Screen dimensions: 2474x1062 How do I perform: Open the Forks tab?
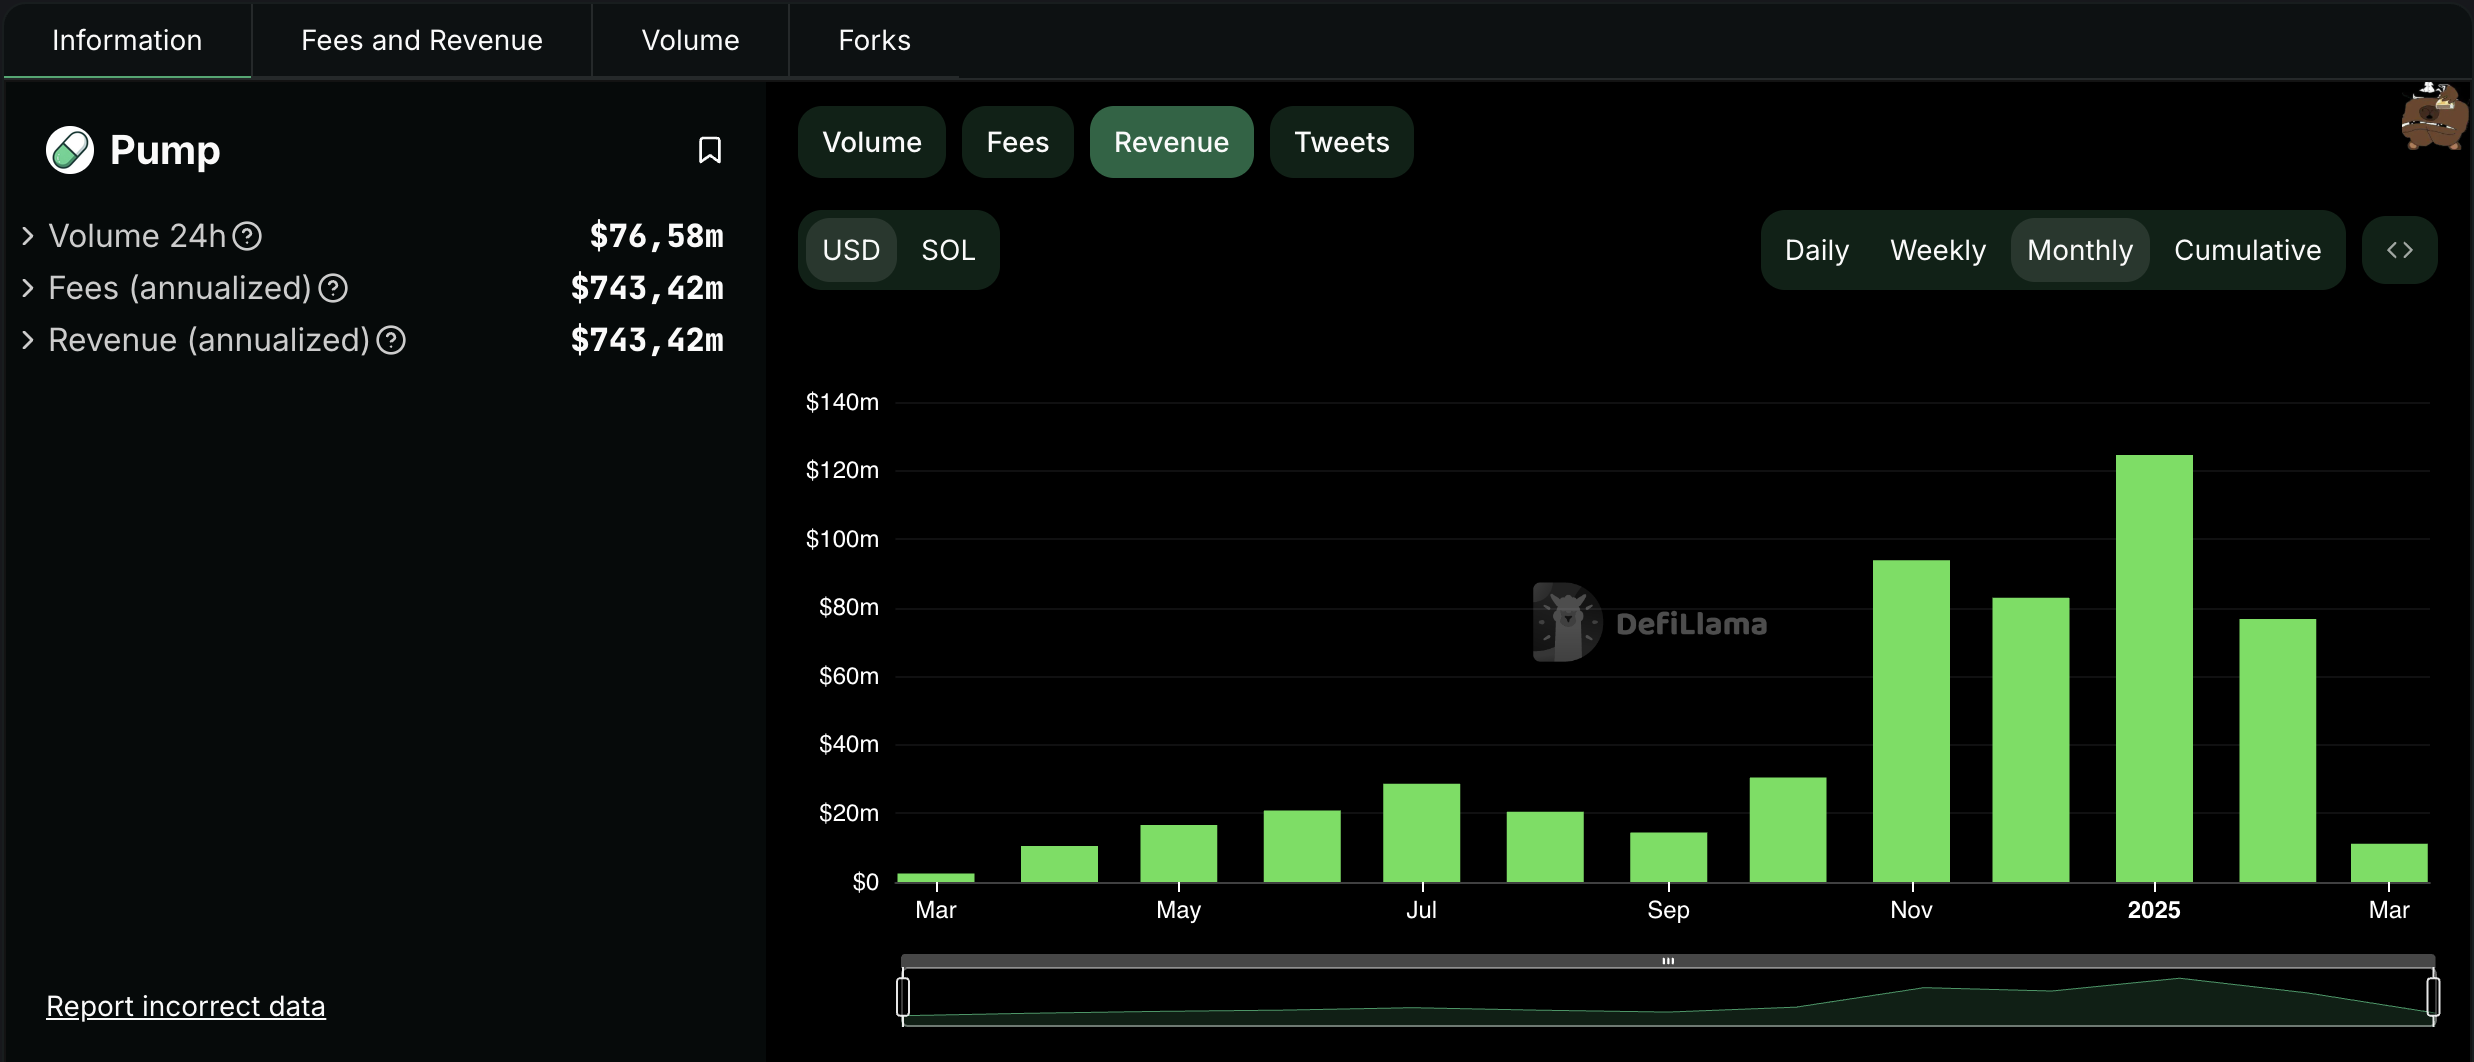pos(874,40)
